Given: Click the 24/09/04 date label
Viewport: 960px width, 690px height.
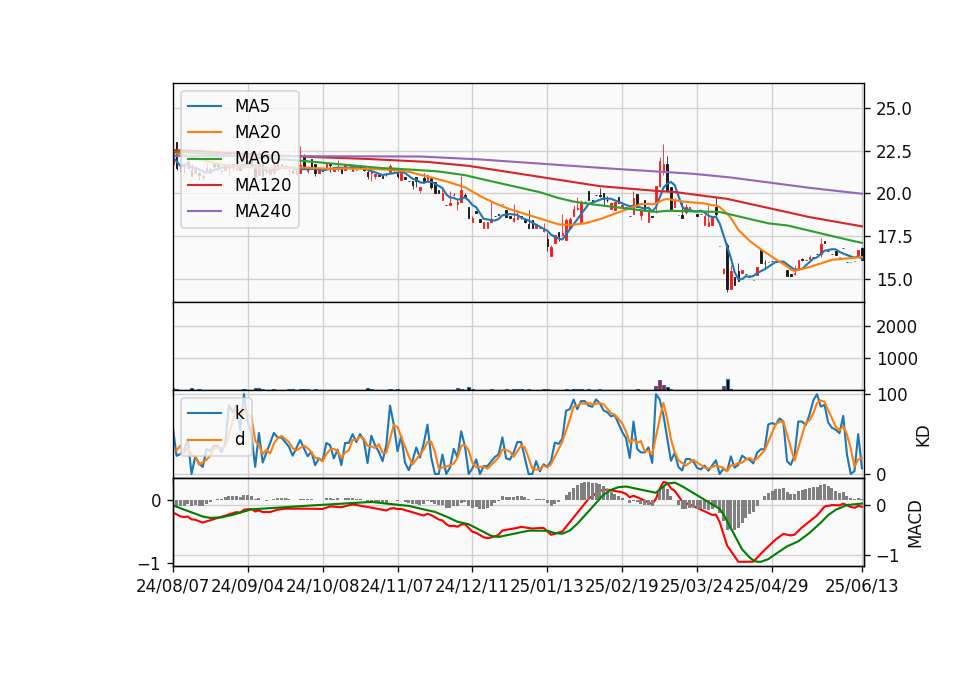Looking at the screenshot, I should pos(247,586).
